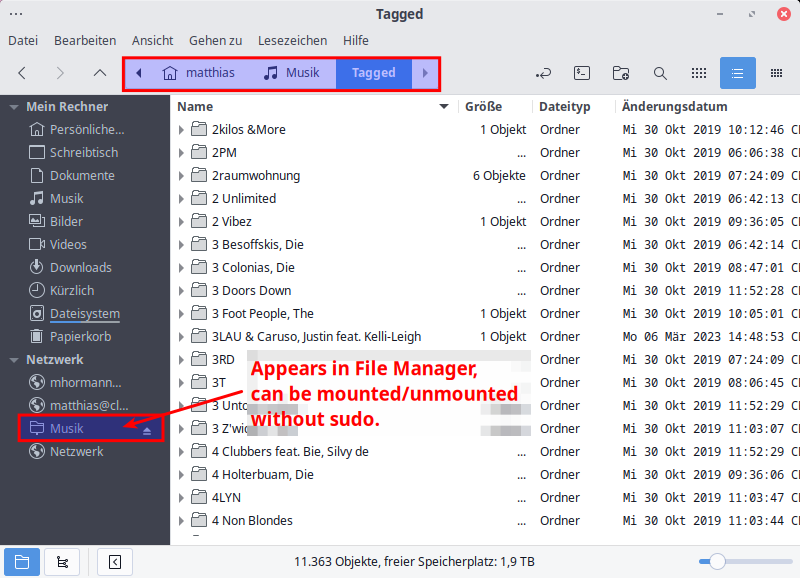Open Dateisystem in the sidebar

tap(74, 313)
